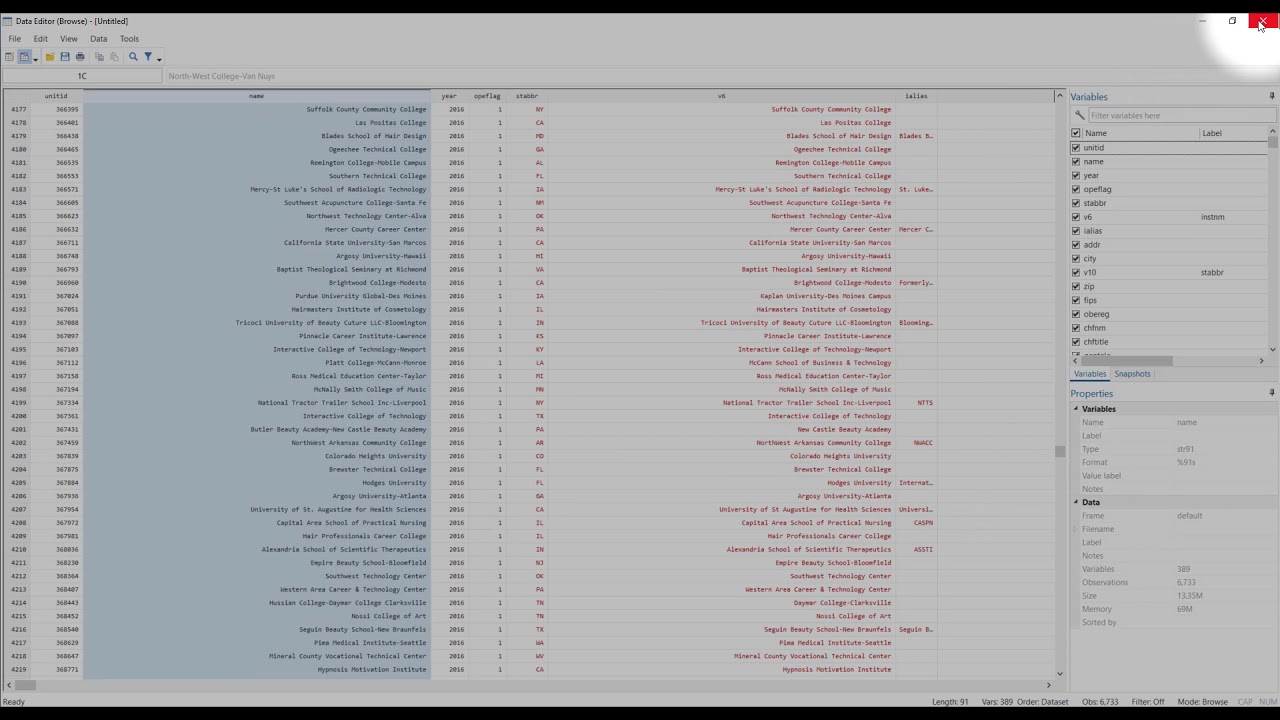Open Find using the magnifier icon

tap(133, 57)
